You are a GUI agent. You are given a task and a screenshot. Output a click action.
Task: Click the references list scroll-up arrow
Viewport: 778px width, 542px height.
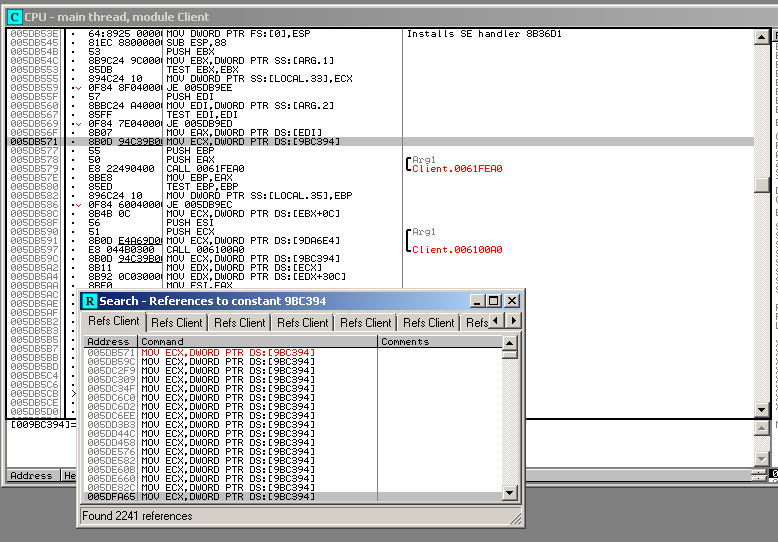tap(510, 342)
